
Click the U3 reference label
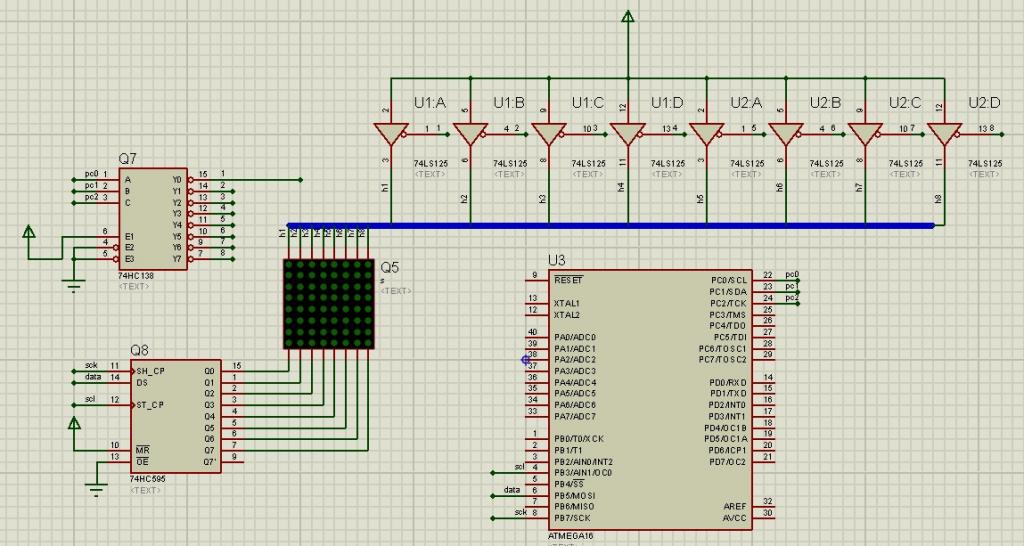pos(556,260)
